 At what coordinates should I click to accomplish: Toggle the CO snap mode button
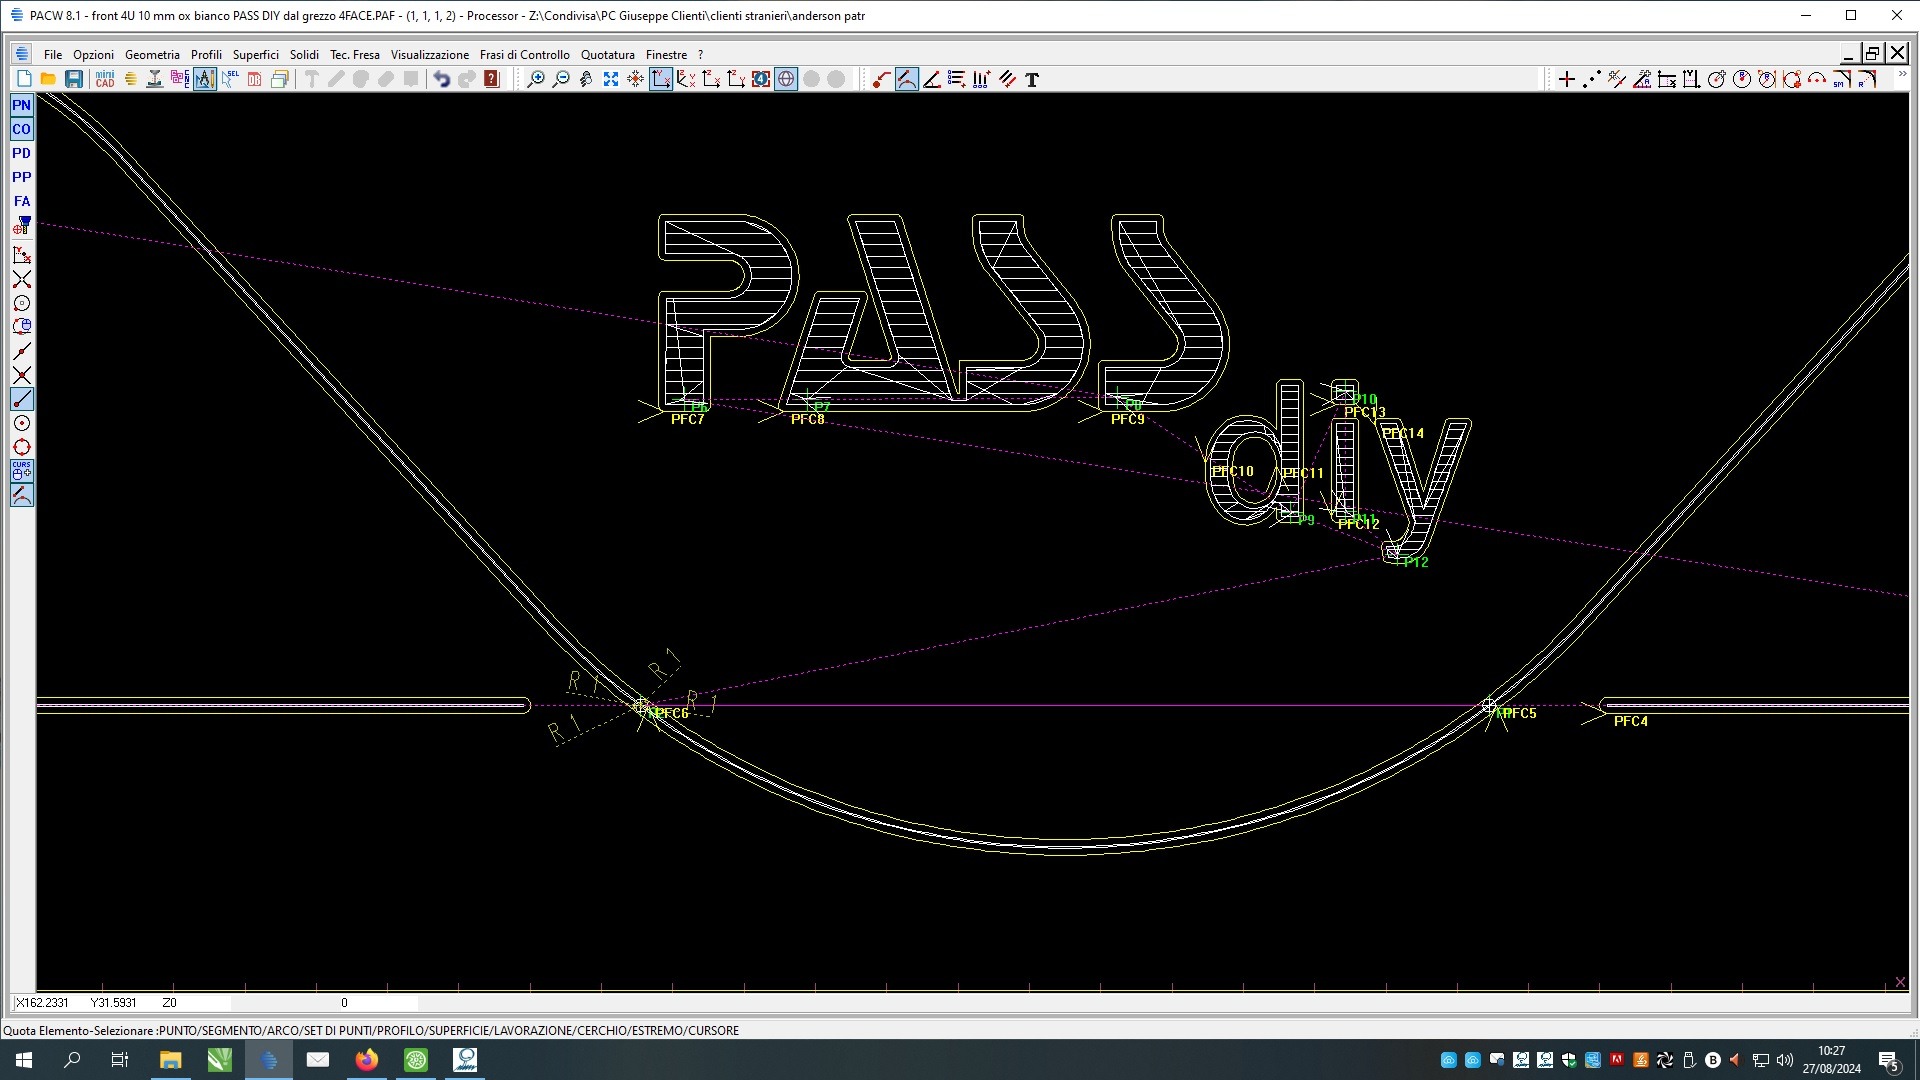(x=22, y=129)
